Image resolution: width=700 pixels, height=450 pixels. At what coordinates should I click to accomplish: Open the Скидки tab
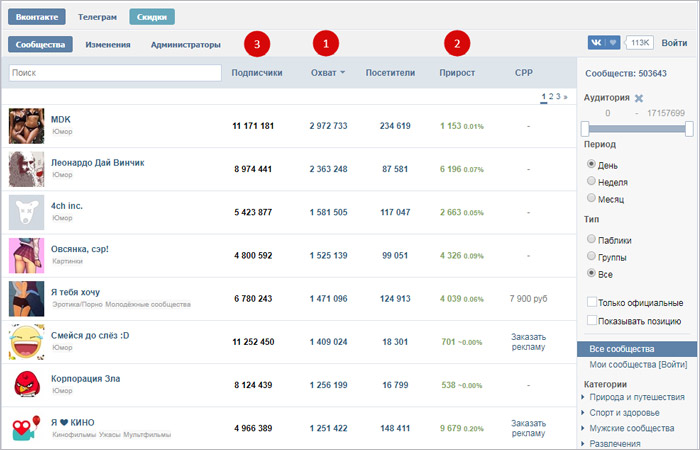152,17
